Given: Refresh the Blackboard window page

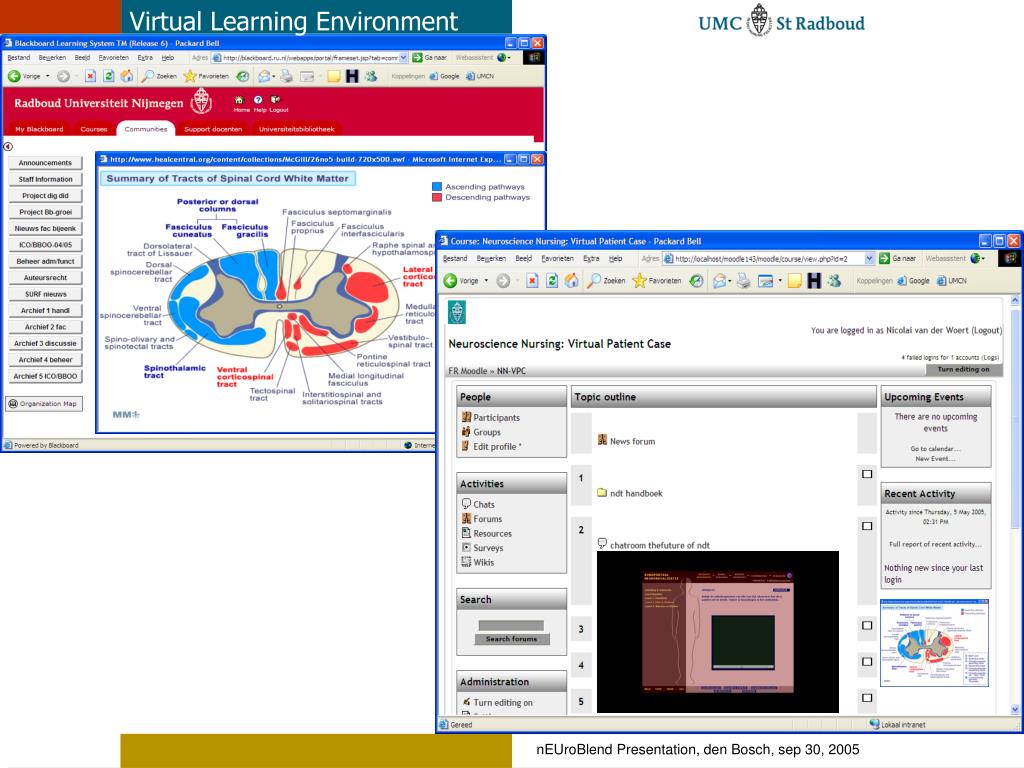Looking at the screenshot, I should (x=108, y=76).
